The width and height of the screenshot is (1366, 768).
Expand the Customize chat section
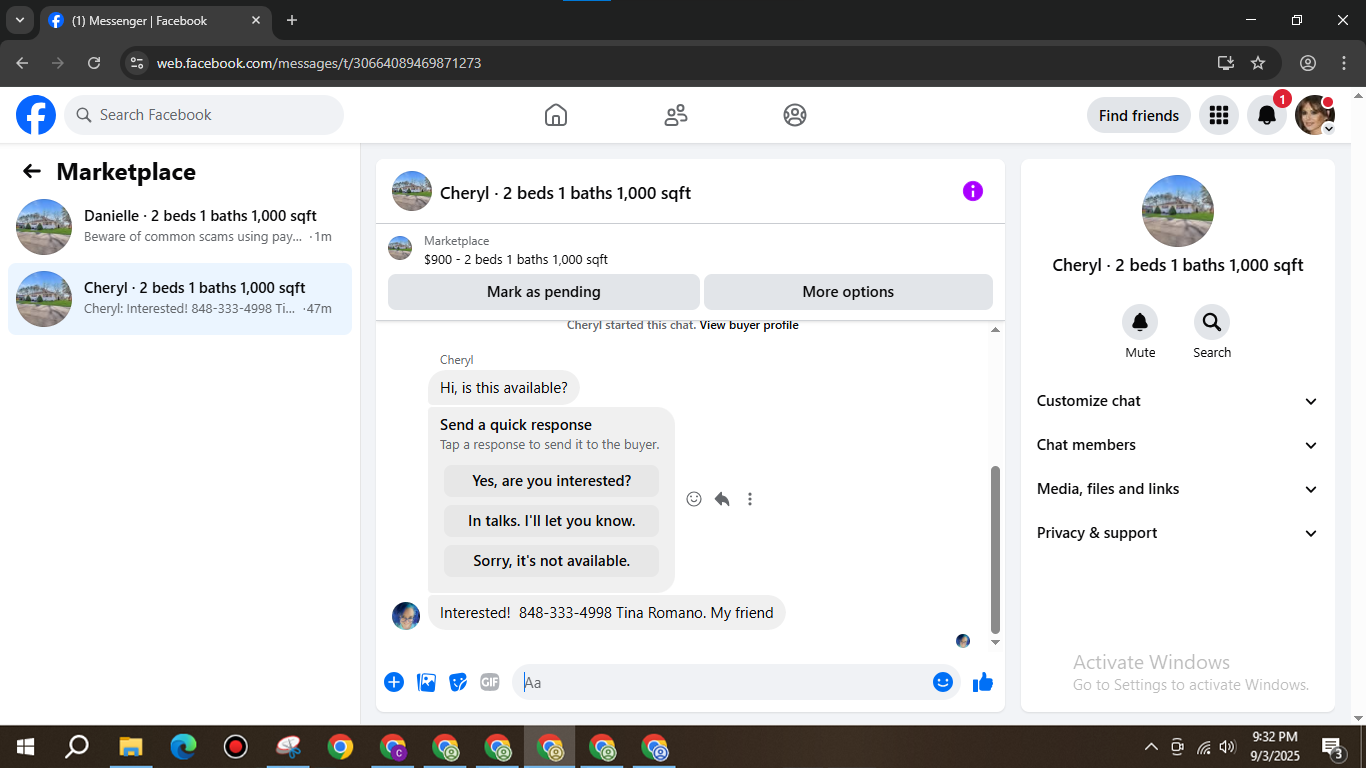click(x=1178, y=401)
